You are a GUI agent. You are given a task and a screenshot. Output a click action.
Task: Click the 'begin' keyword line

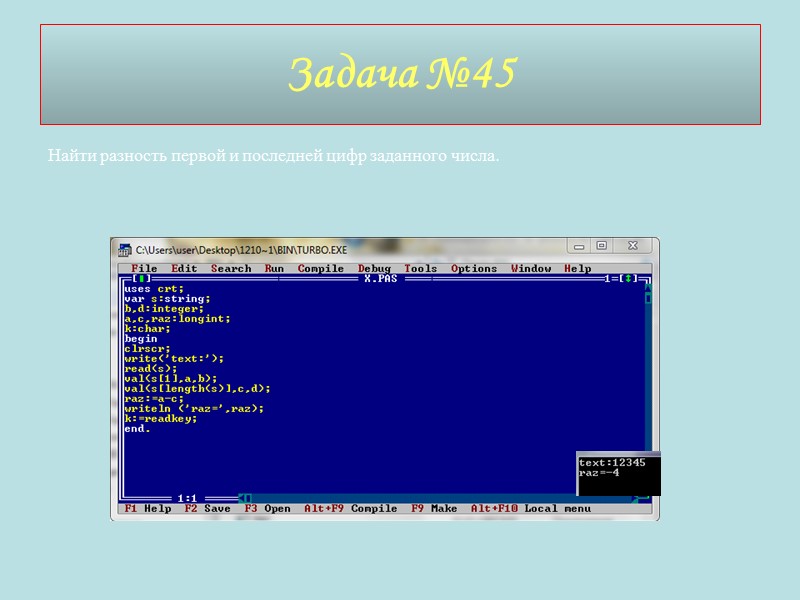pos(141,339)
